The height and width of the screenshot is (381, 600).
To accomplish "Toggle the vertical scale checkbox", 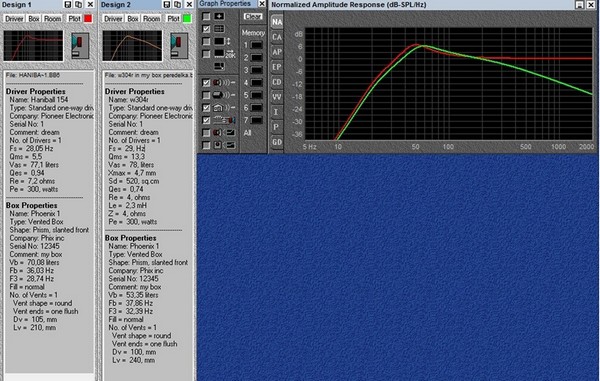I will [206, 41].
